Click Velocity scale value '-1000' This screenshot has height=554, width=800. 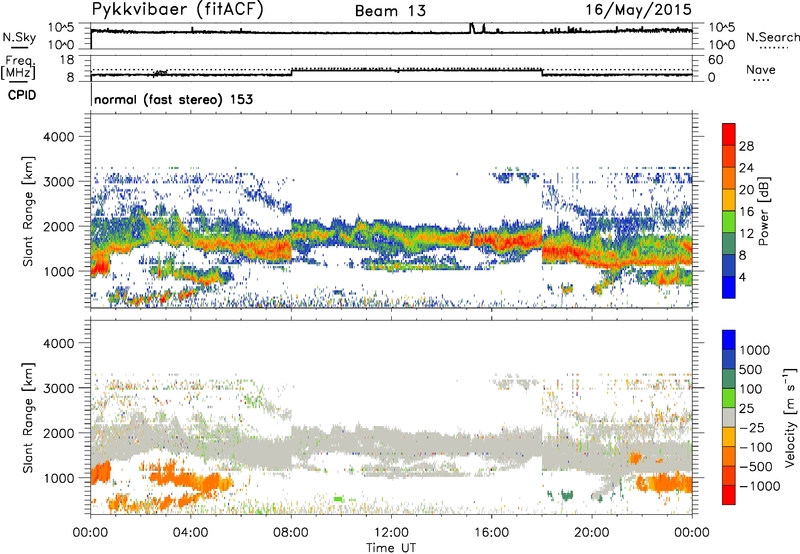point(759,486)
